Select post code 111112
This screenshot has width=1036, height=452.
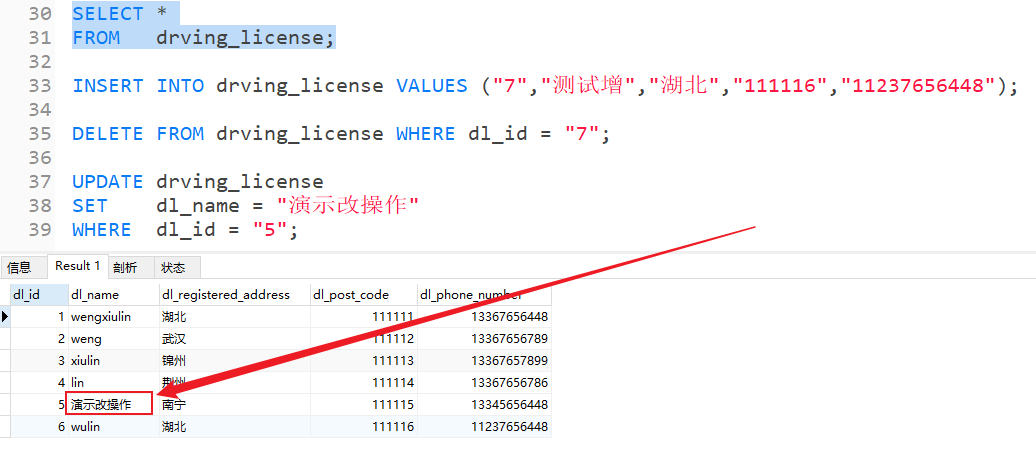click(364, 339)
